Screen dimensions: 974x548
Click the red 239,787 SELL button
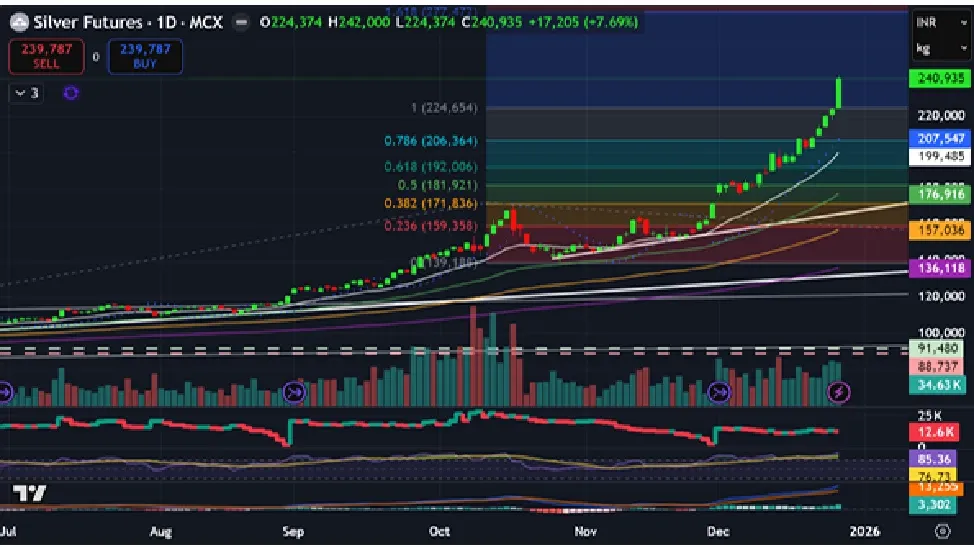[x=46, y=57]
